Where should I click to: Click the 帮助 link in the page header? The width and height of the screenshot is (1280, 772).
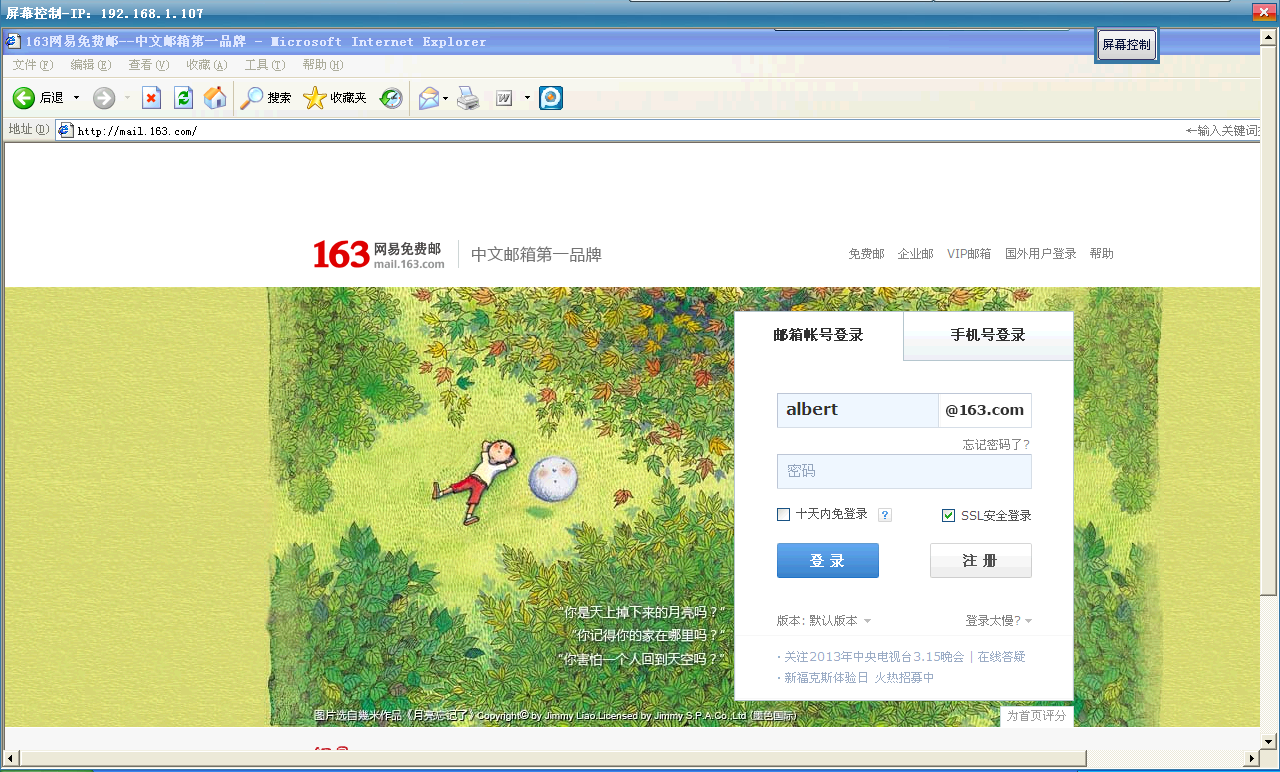click(x=1102, y=254)
